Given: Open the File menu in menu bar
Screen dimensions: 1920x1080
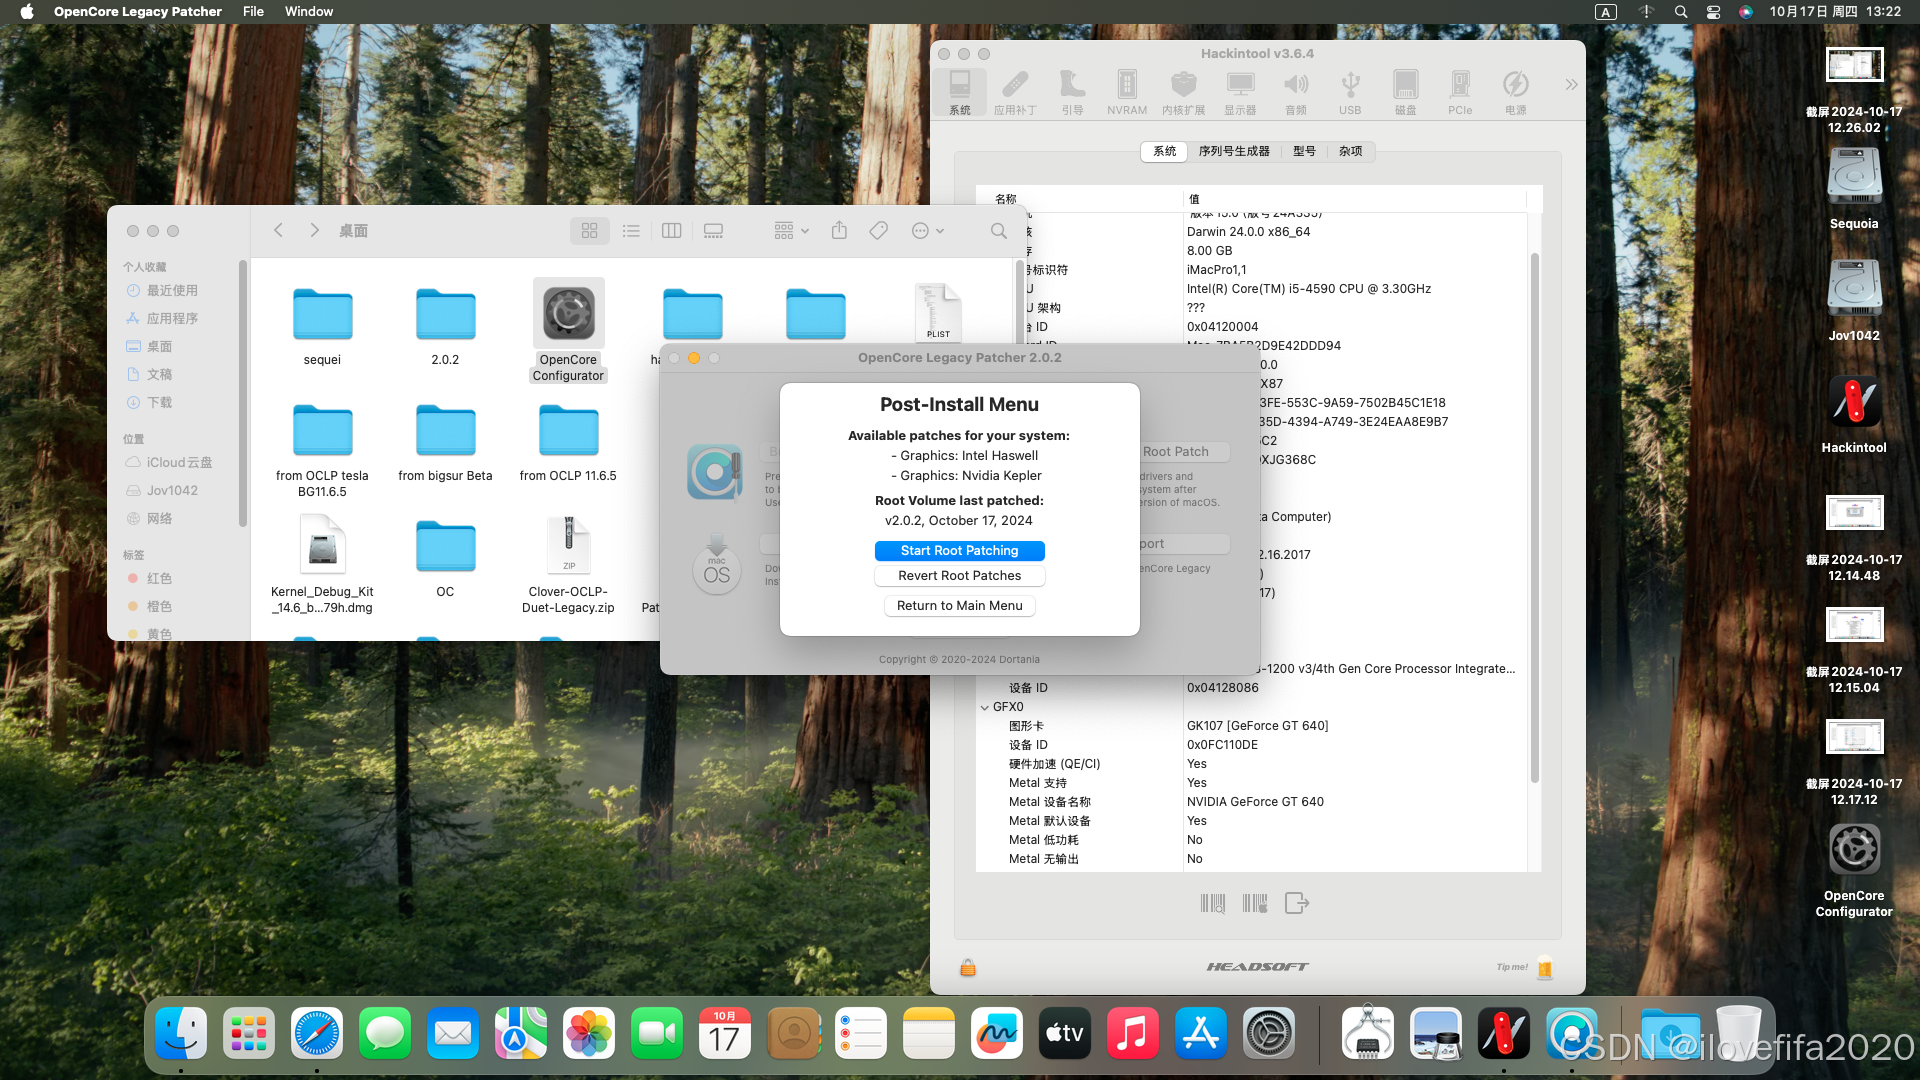Looking at the screenshot, I should click(x=253, y=12).
